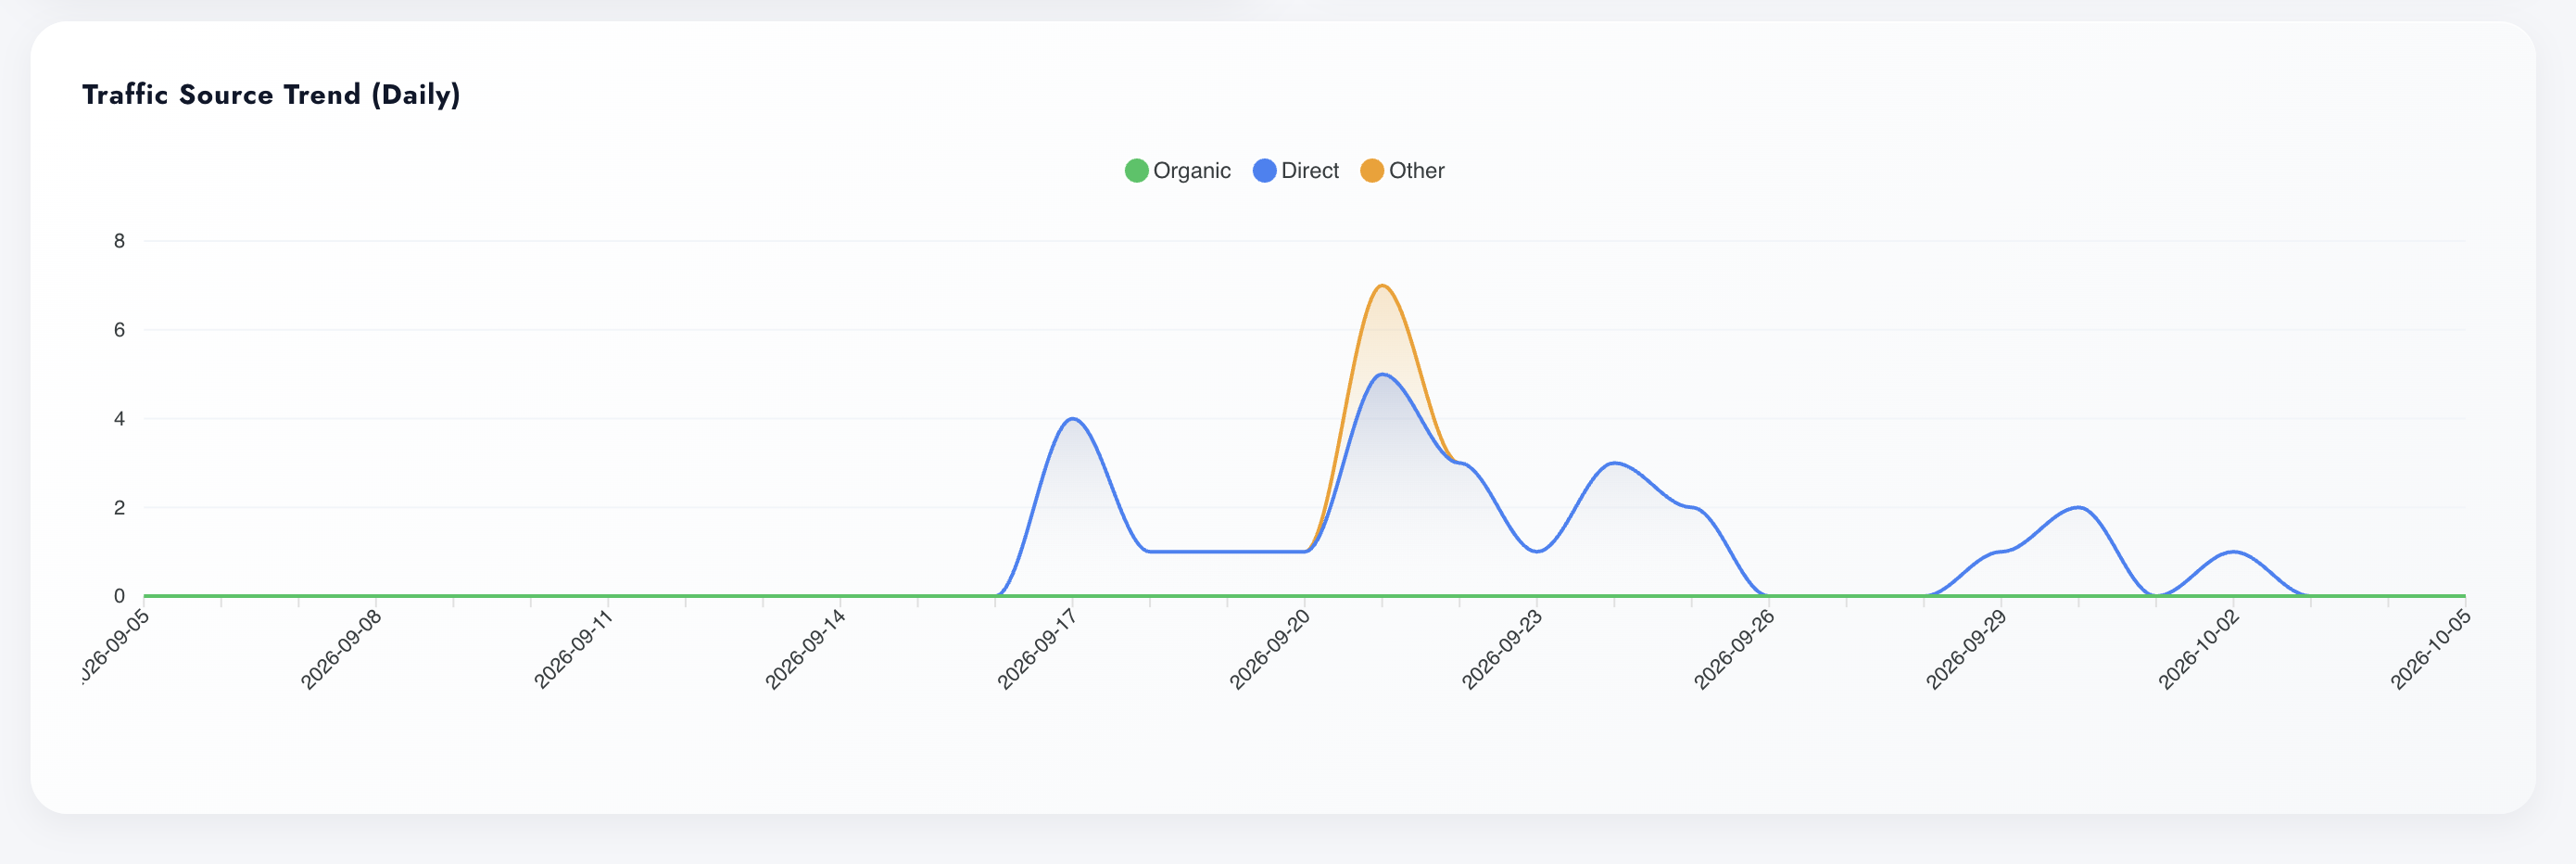The image size is (2576, 864).
Task: Toggle the Direct series in the legend
Action: [x=1295, y=171]
